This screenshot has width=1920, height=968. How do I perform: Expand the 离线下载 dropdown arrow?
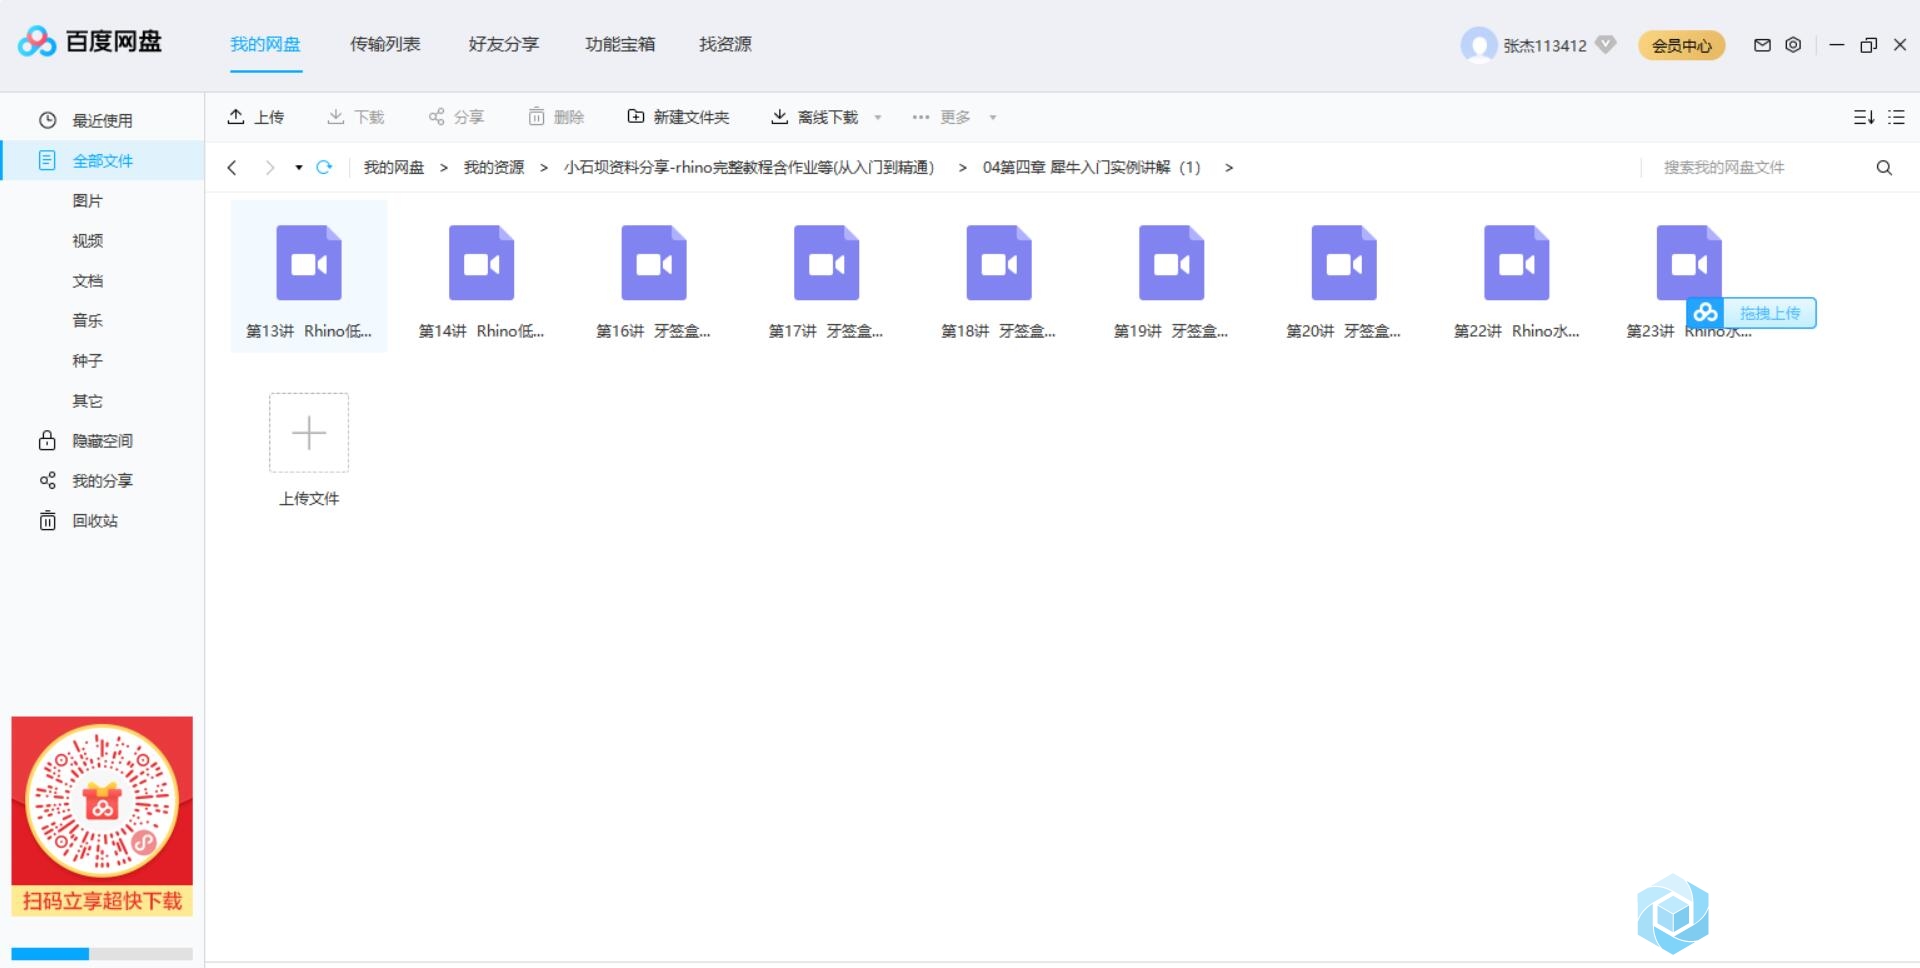(878, 117)
